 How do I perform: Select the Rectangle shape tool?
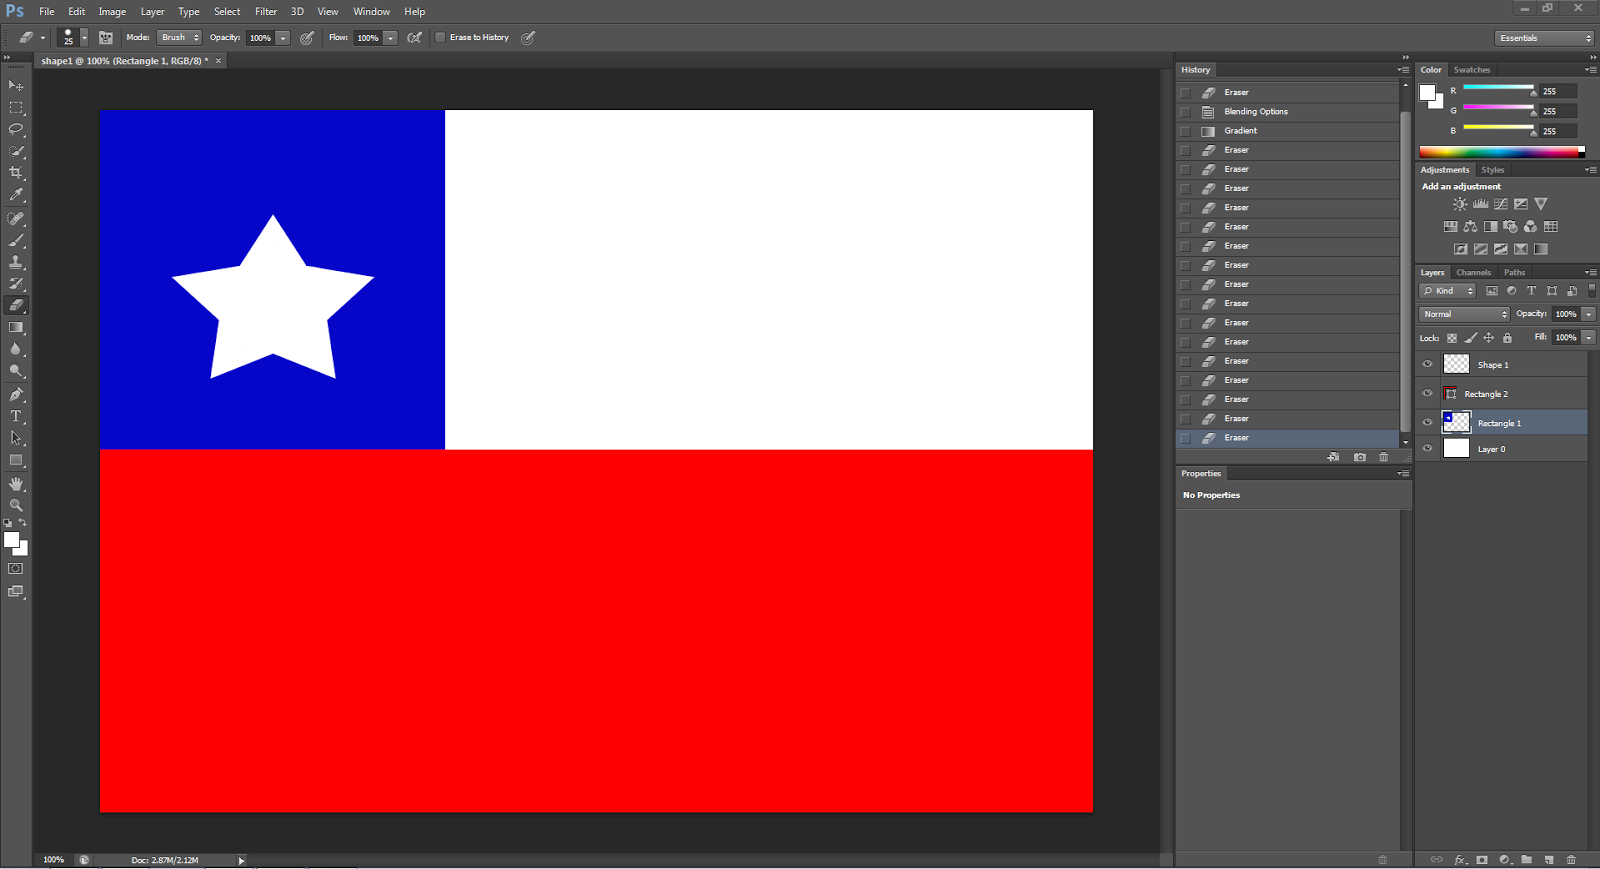16,460
